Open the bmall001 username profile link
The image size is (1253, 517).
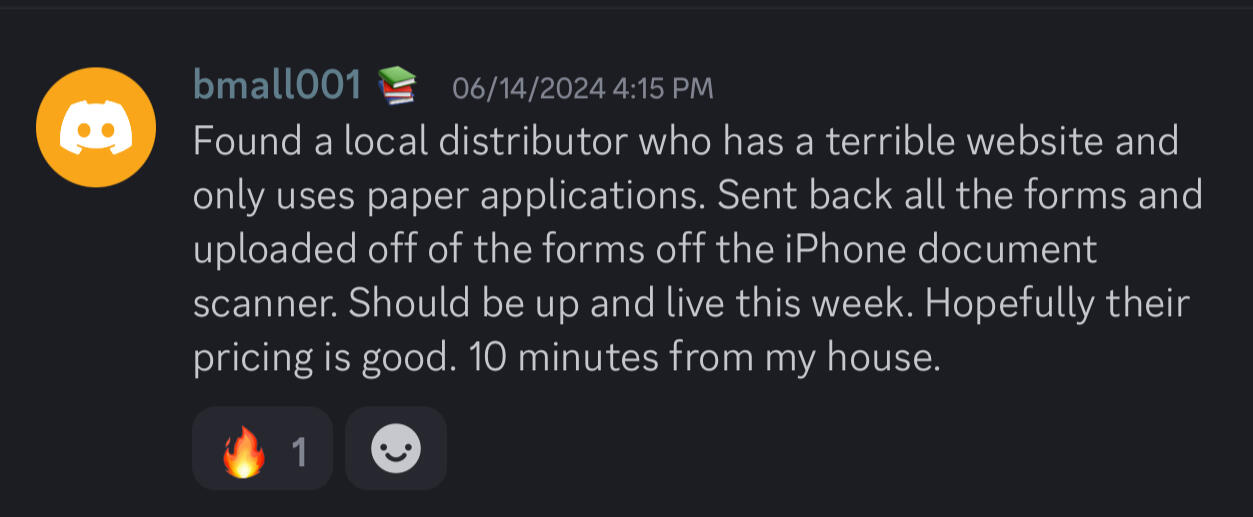pos(276,86)
